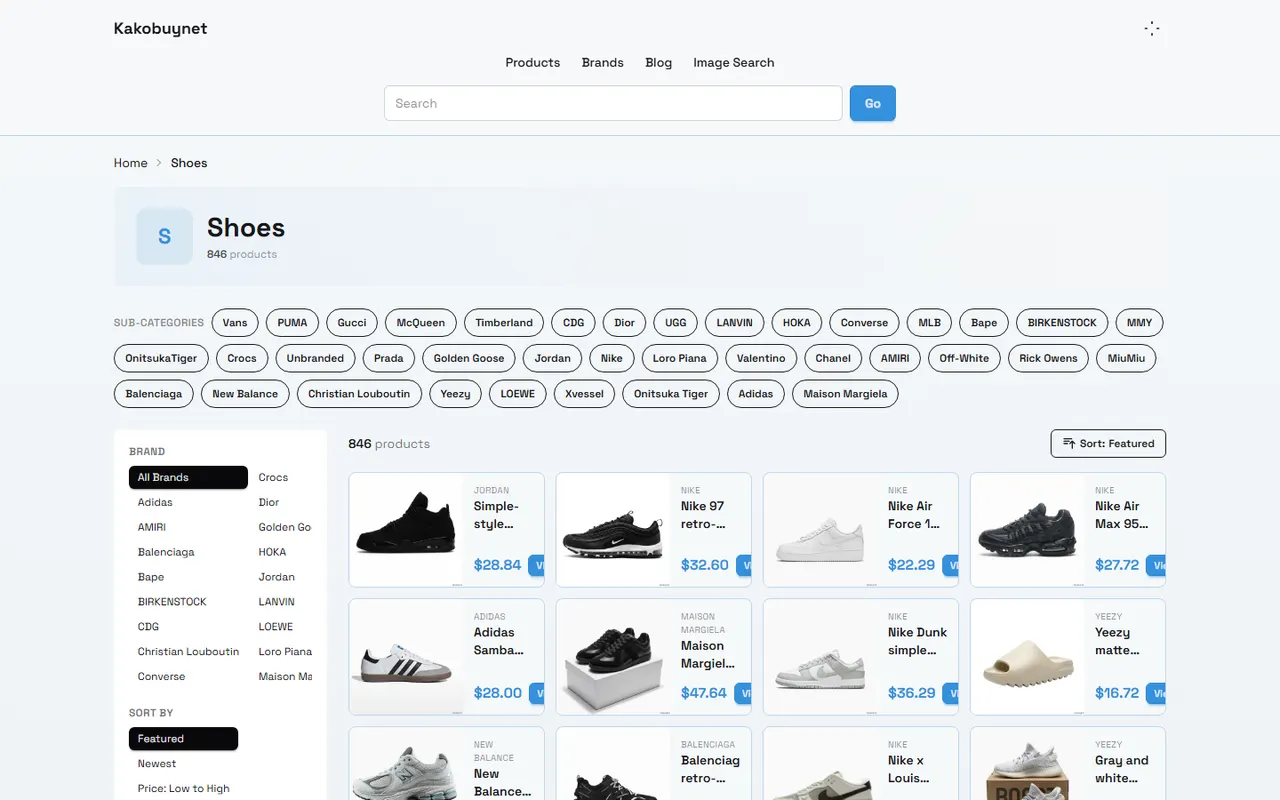Click the Nike Air Max 95 title
Screen dimensions: 1280x800
[x=1122, y=515]
